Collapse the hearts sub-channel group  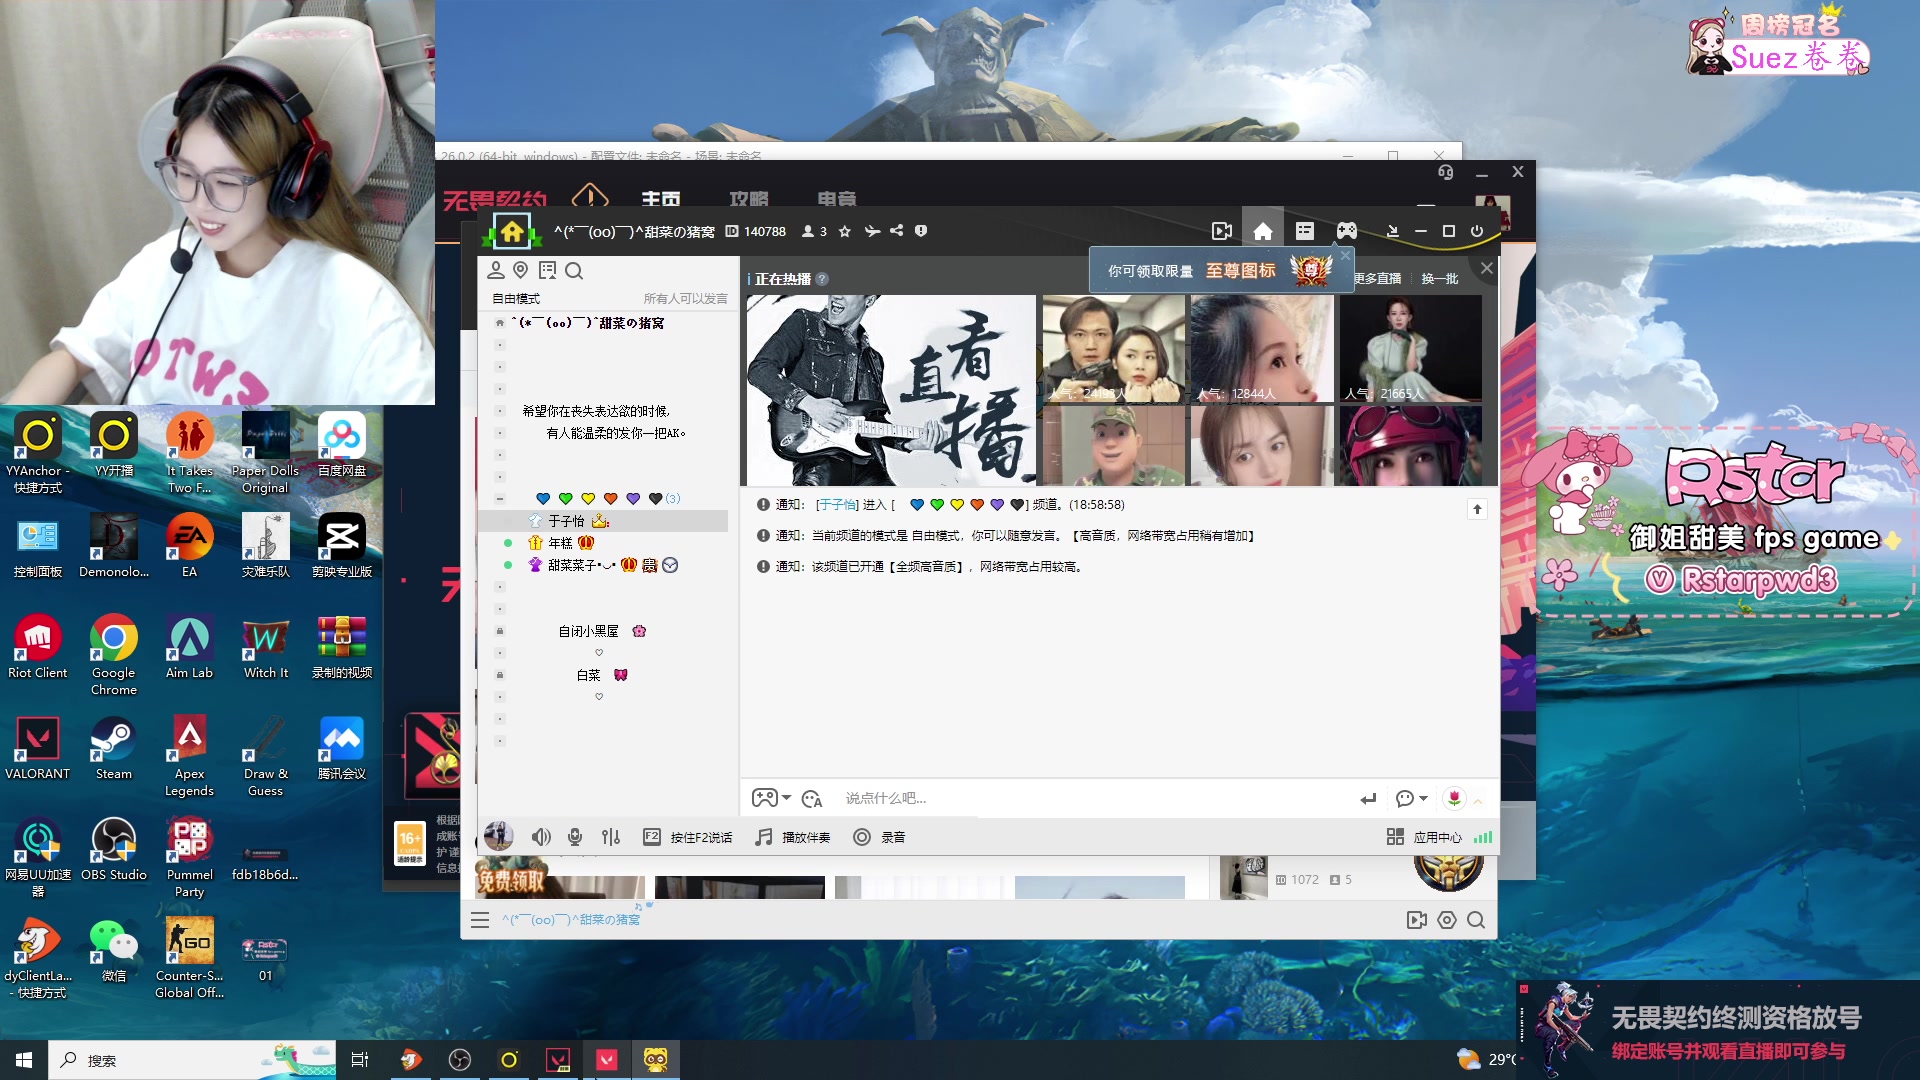point(500,498)
